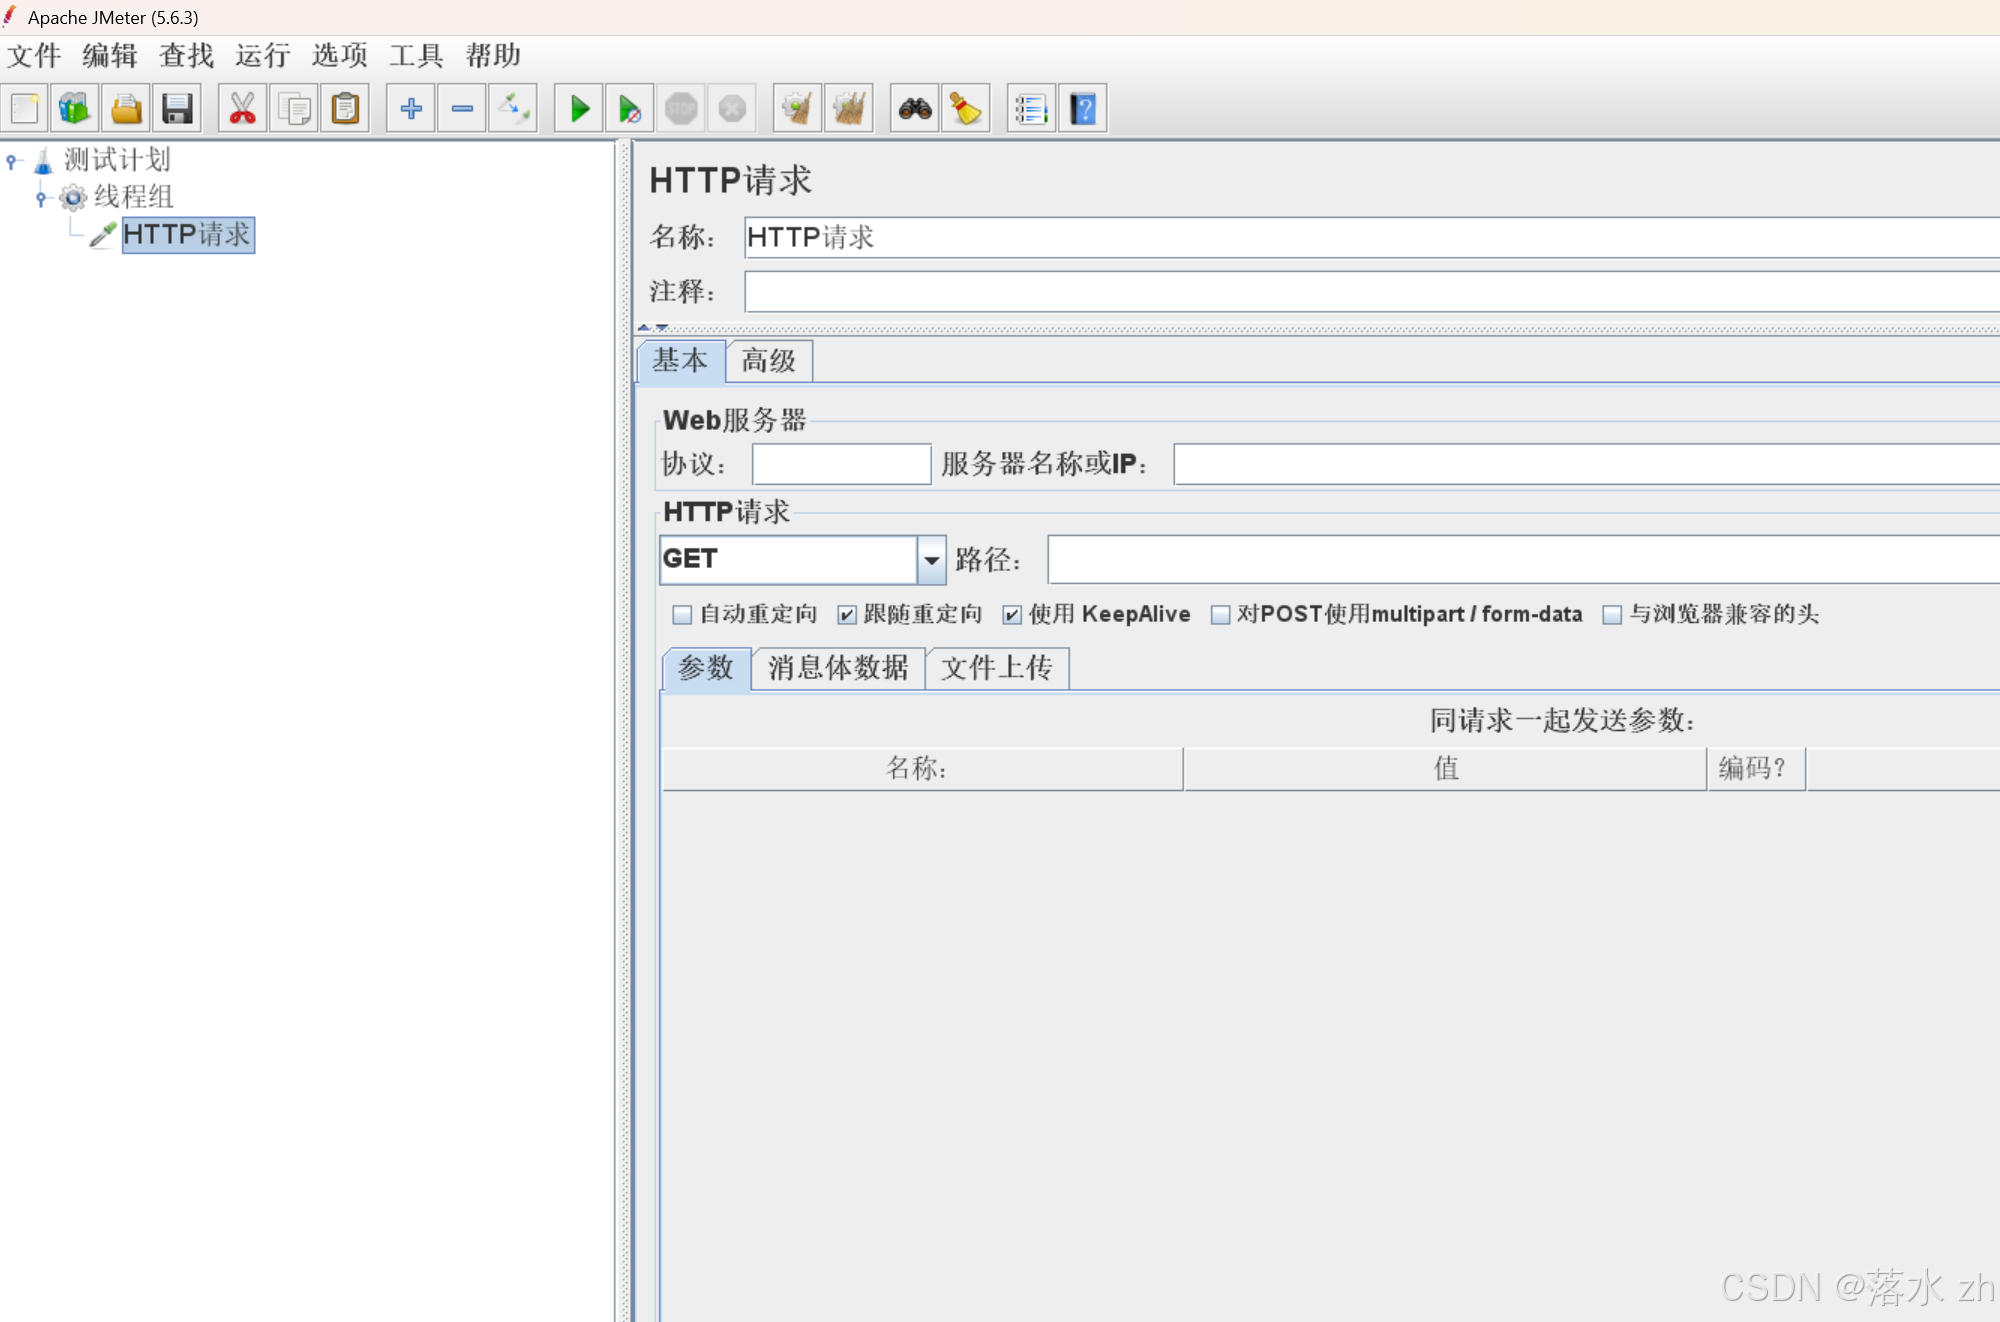The image size is (2000, 1322).
Task: Open Search with binoculars icon
Action: pyautogui.click(x=915, y=108)
